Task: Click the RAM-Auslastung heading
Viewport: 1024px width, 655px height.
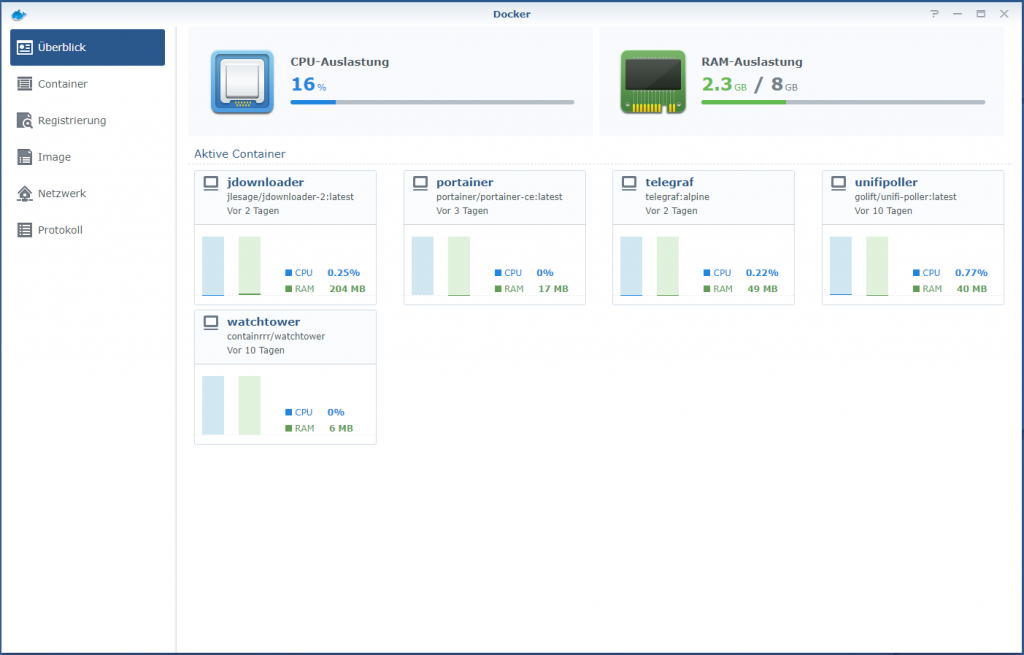Action: coord(752,62)
